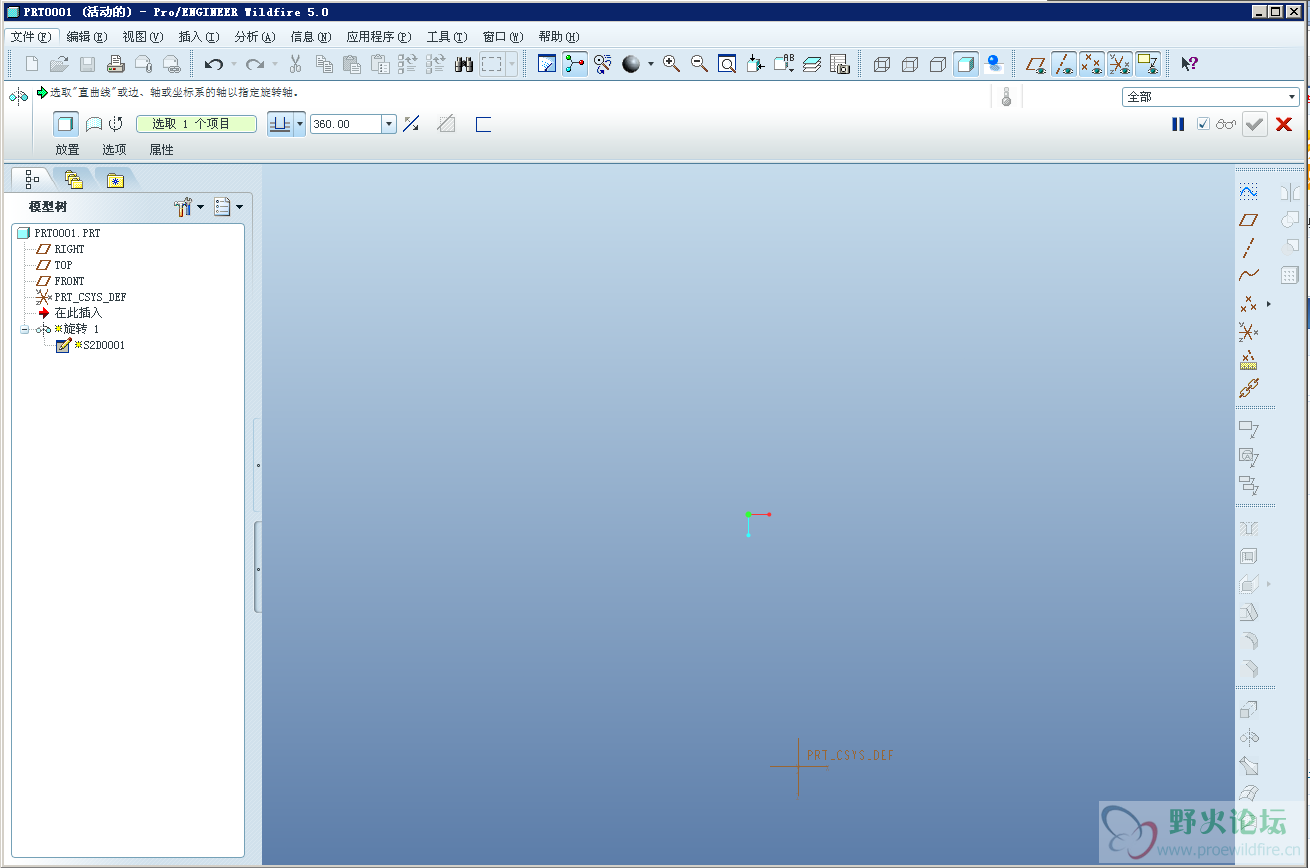Open the Undo history dropdown arrow
The height and width of the screenshot is (868, 1310).
pyautogui.click(x=234, y=64)
